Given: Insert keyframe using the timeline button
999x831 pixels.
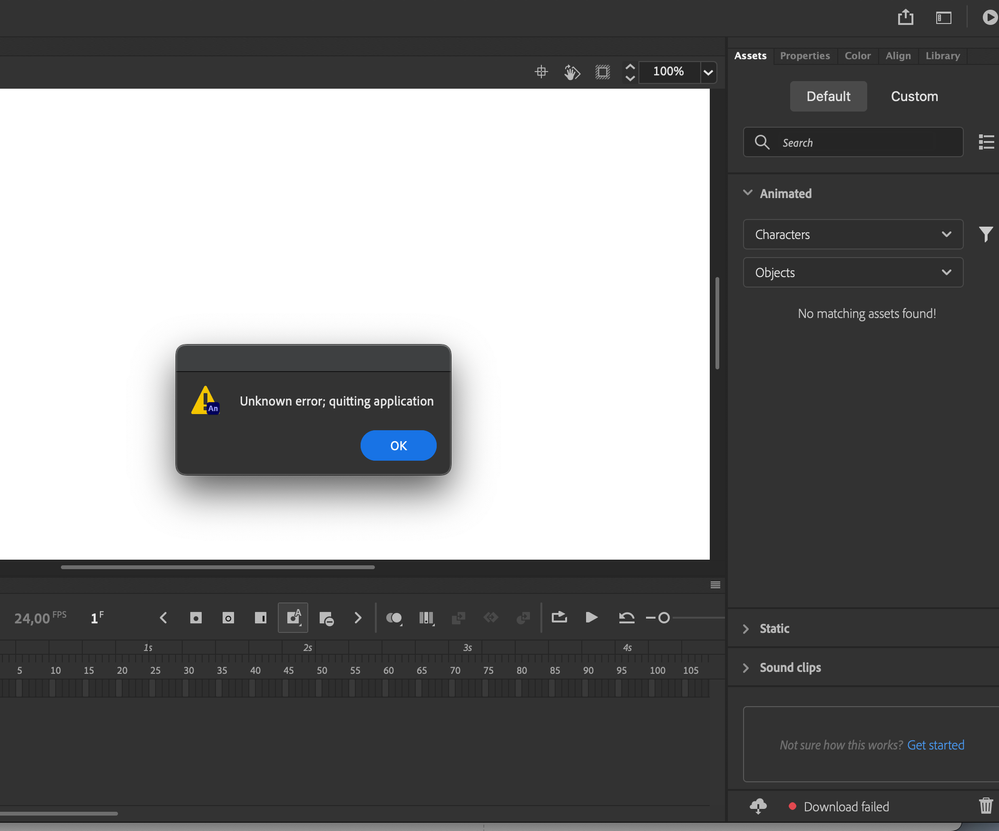Looking at the screenshot, I should click(196, 618).
